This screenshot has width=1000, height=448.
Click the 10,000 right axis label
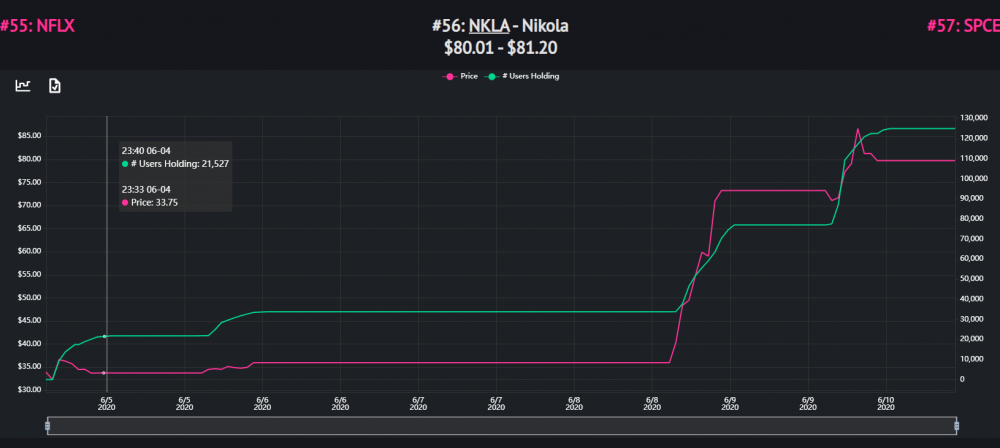[x=971, y=359]
